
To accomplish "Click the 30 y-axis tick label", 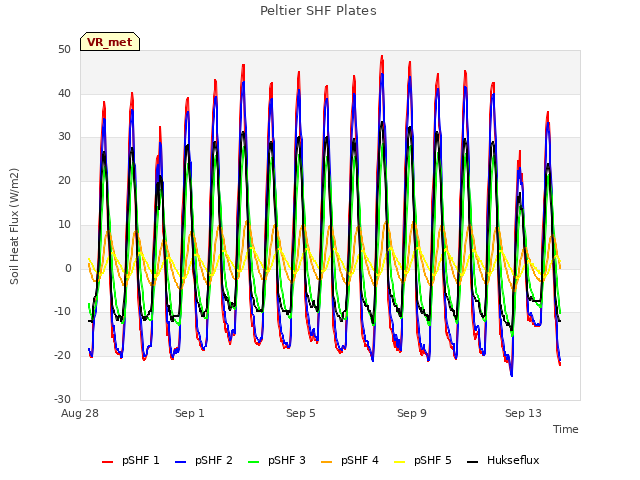I will coord(64,137).
